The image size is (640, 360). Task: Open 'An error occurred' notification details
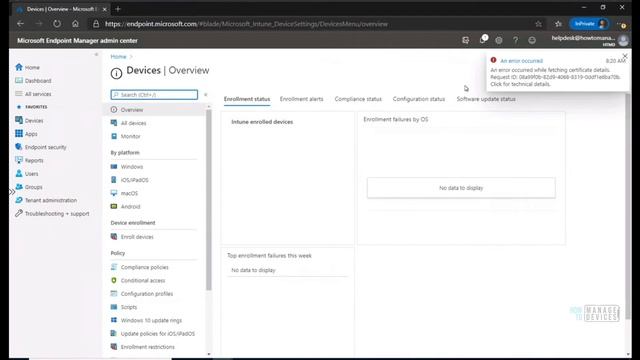point(521,61)
